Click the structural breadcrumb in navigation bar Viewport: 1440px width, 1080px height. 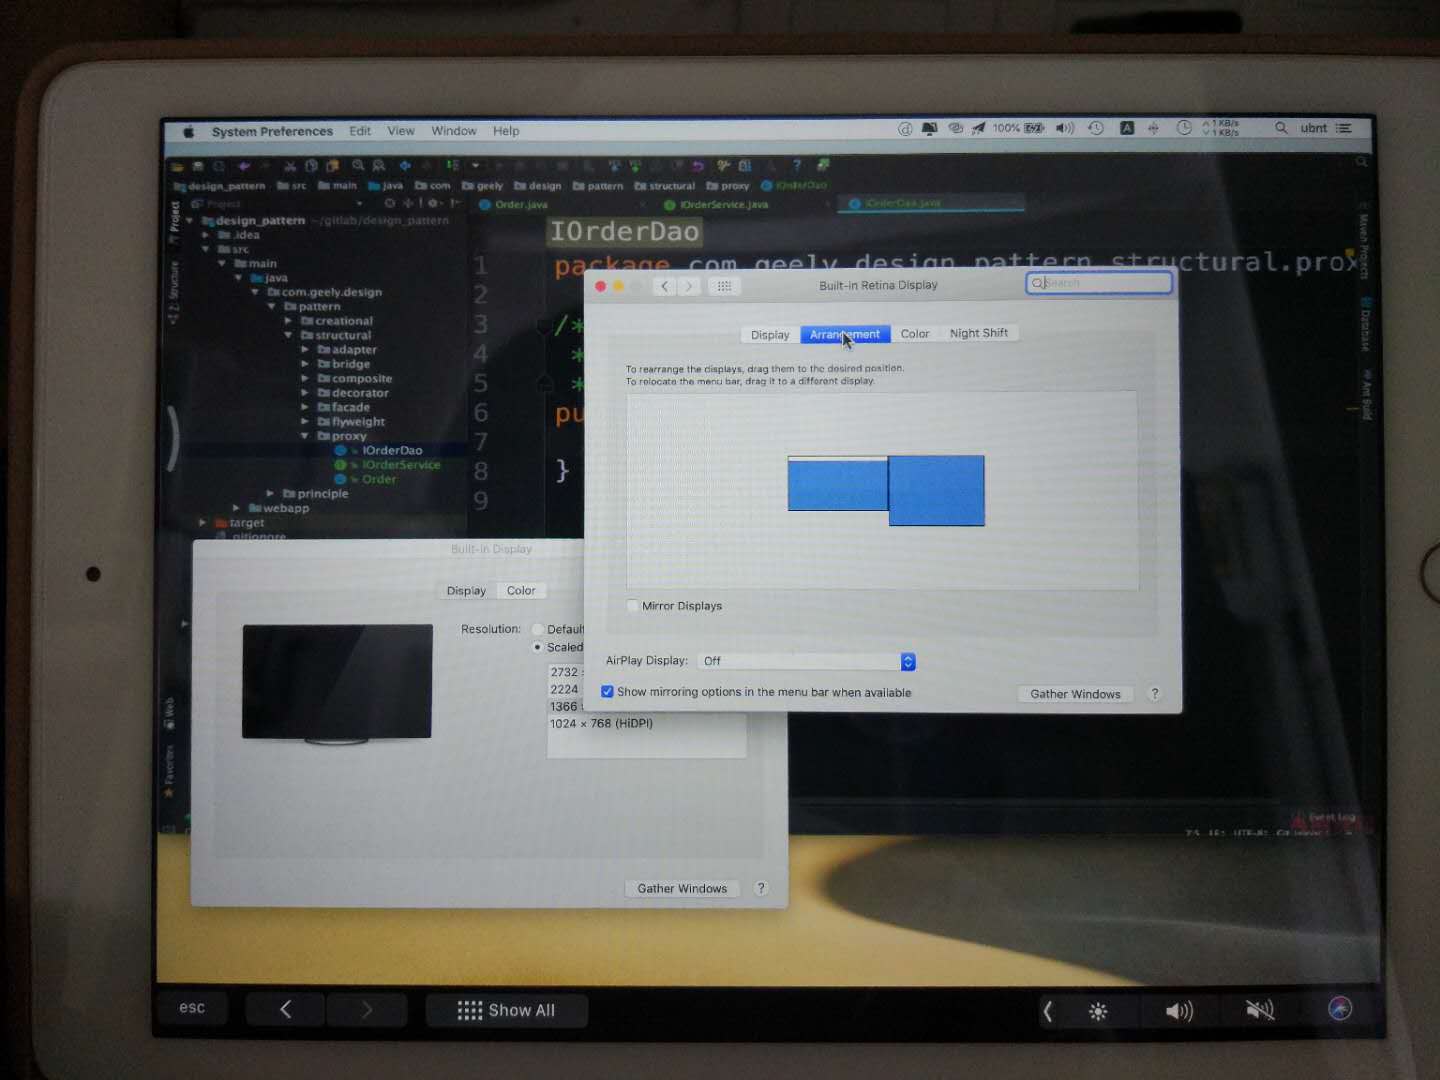point(665,186)
